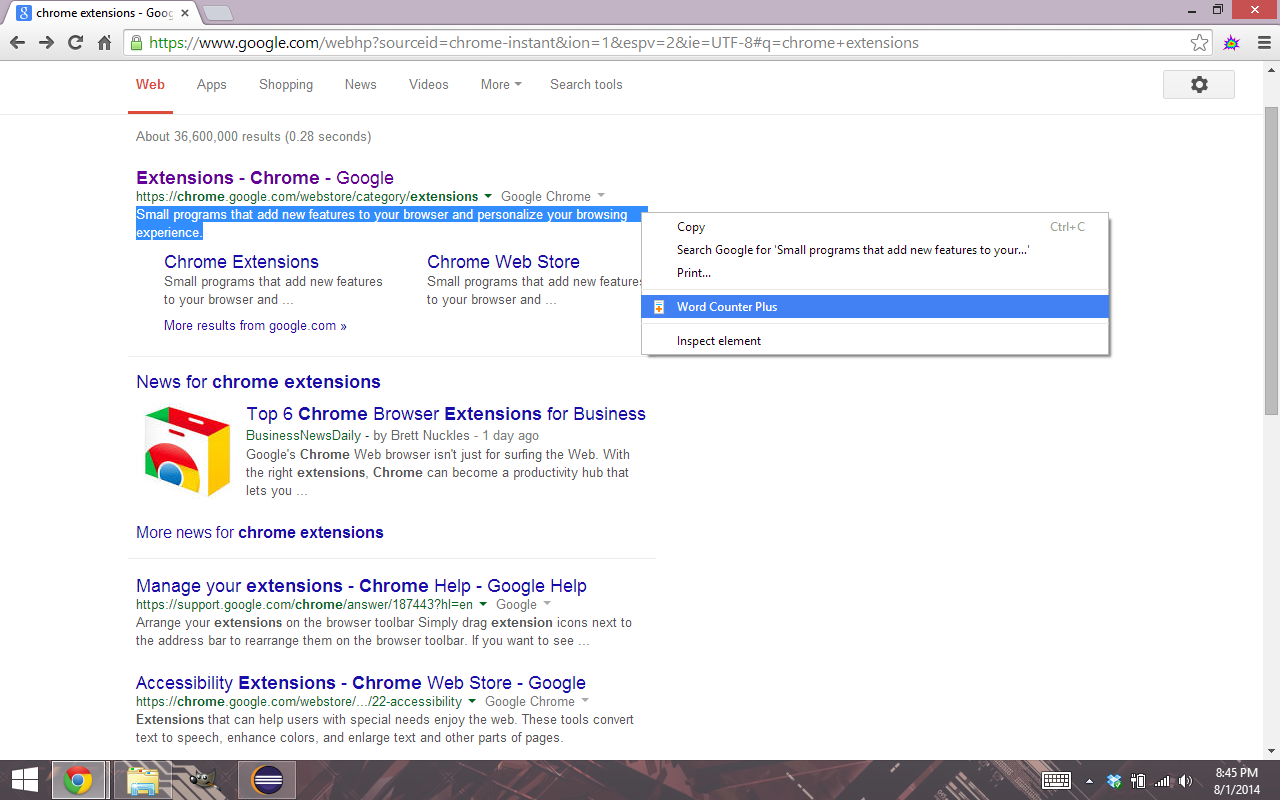Select Search Google for selected text
The image size is (1280, 800).
pos(875,250)
